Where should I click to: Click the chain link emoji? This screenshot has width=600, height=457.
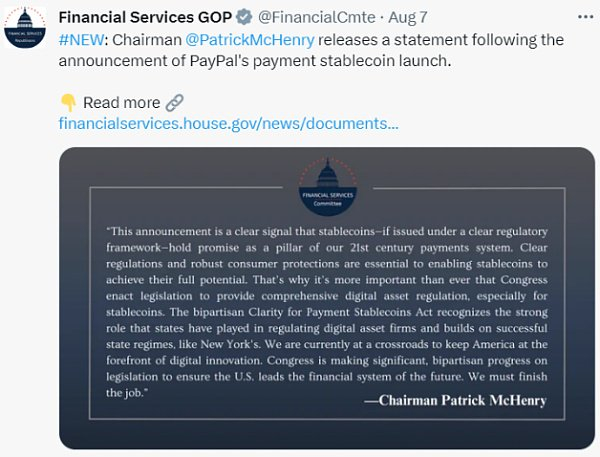[x=175, y=103]
